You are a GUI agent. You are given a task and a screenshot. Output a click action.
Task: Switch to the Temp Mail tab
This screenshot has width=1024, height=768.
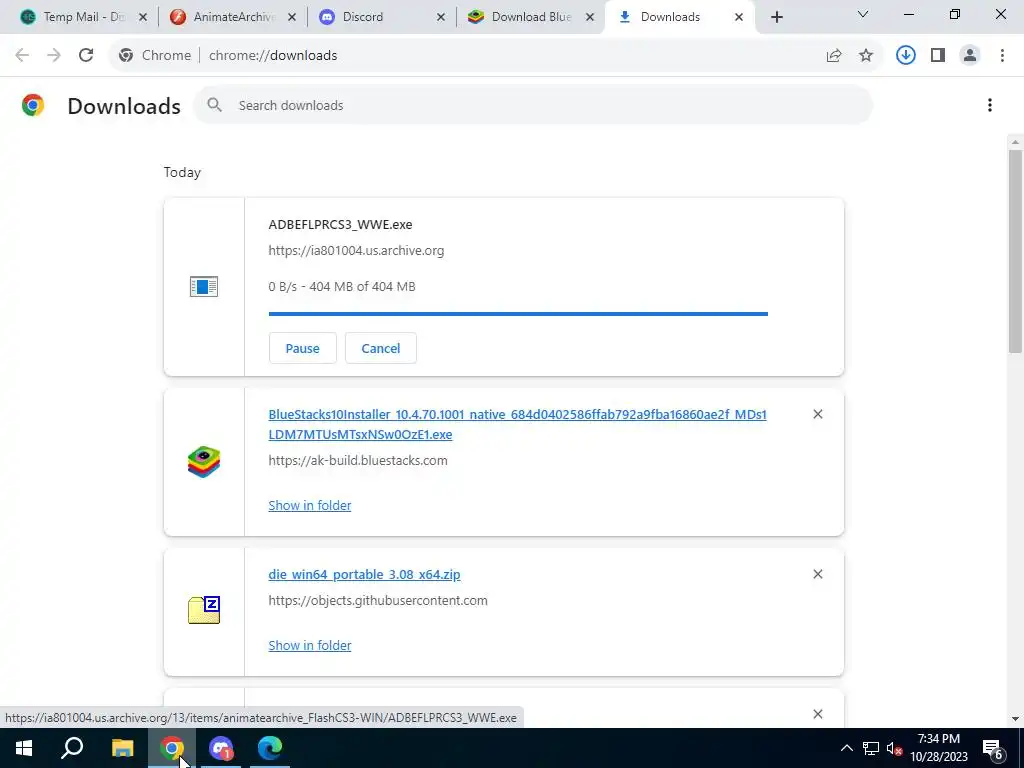pyautogui.click(x=83, y=17)
